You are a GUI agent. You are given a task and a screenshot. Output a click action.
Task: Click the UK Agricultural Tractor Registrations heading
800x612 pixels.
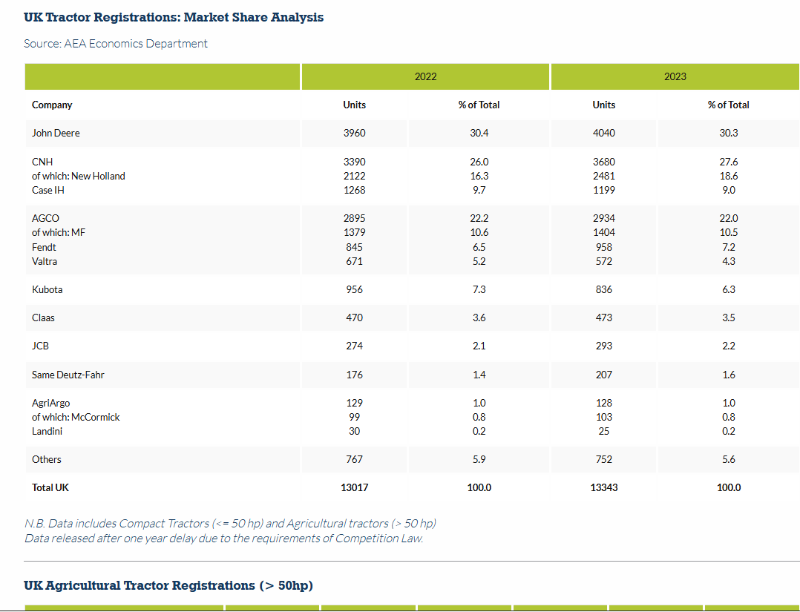click(x=168, y=585)
